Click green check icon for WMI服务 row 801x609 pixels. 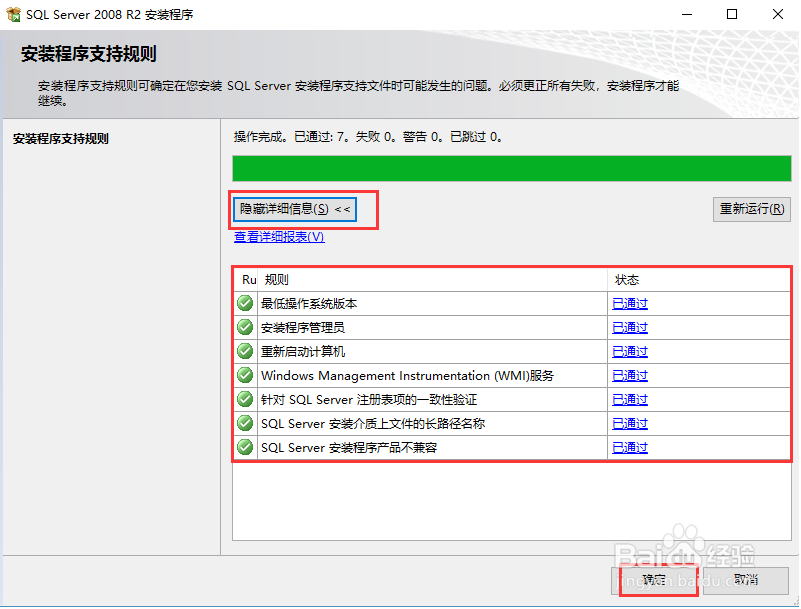pos(245,375)
